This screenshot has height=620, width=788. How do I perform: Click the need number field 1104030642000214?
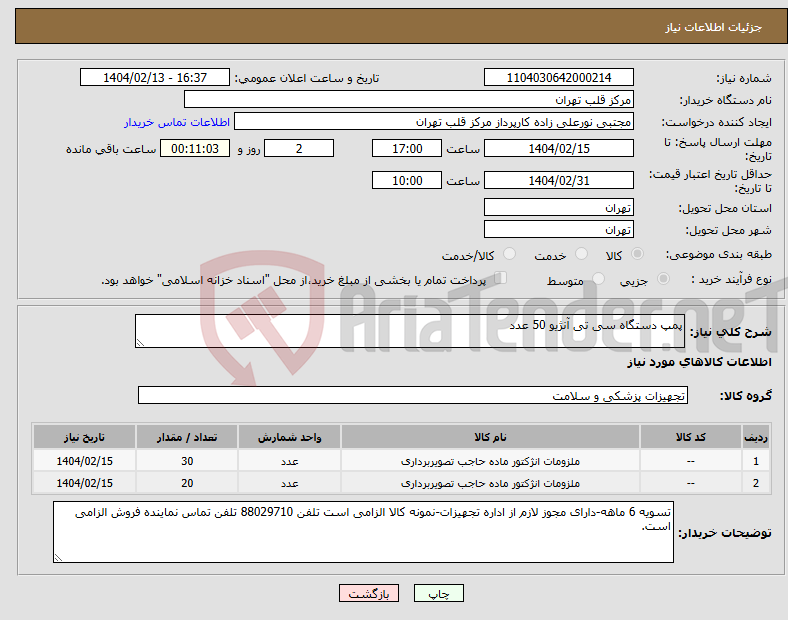coord(558,77)
